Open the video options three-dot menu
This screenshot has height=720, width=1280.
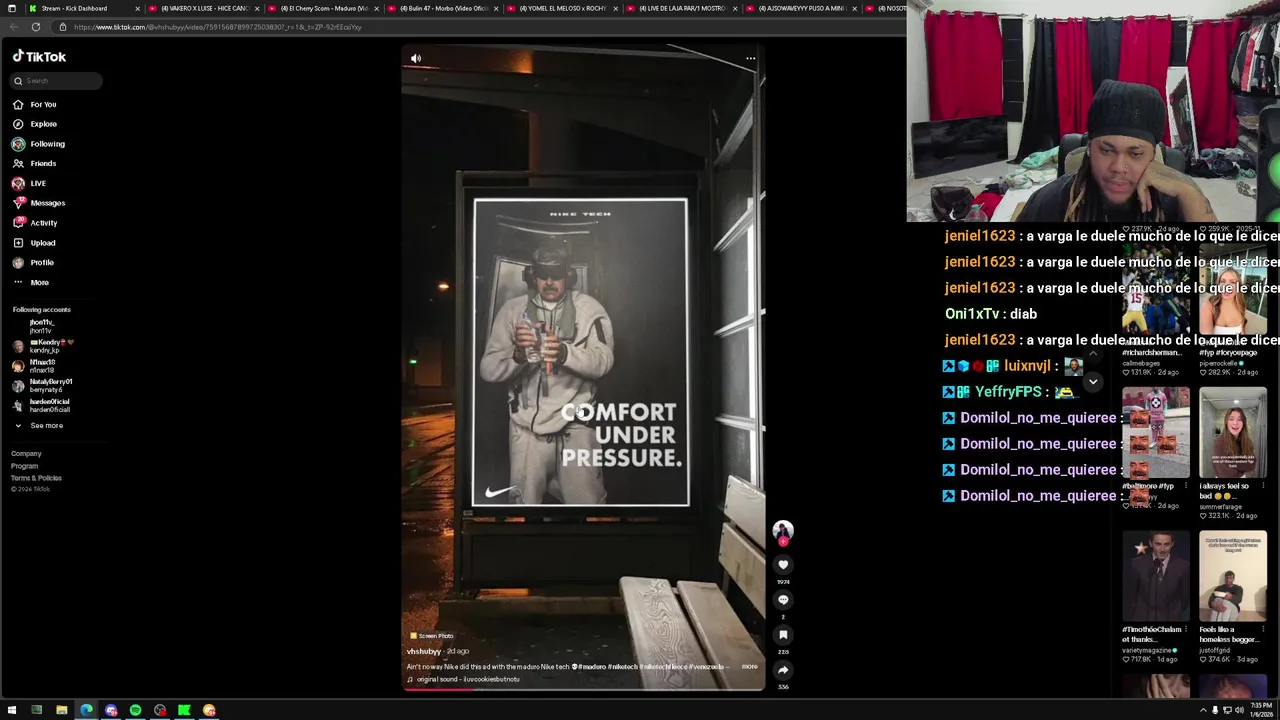(750, 59)
